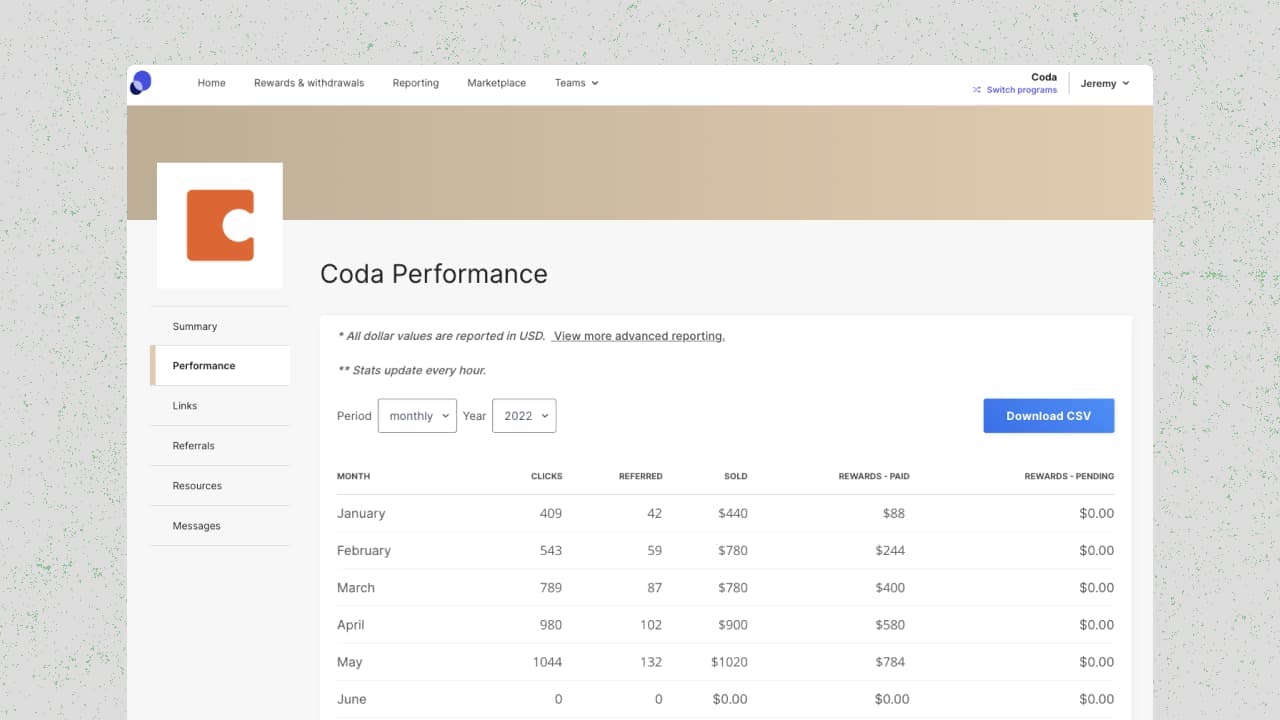Click May's clicks value 1044
Viewport: 1280px width, 720px height.
(547, 662)
